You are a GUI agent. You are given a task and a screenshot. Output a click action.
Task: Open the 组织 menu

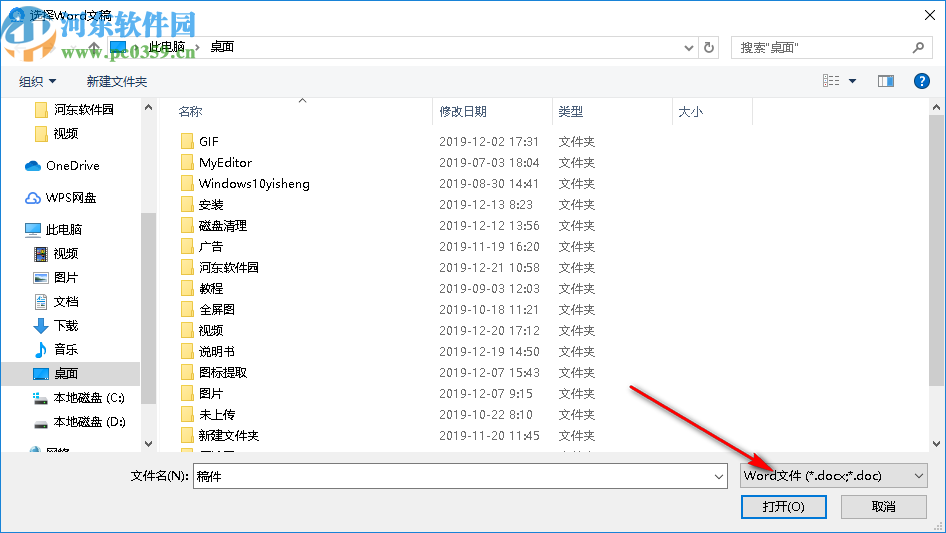point(37,81)
